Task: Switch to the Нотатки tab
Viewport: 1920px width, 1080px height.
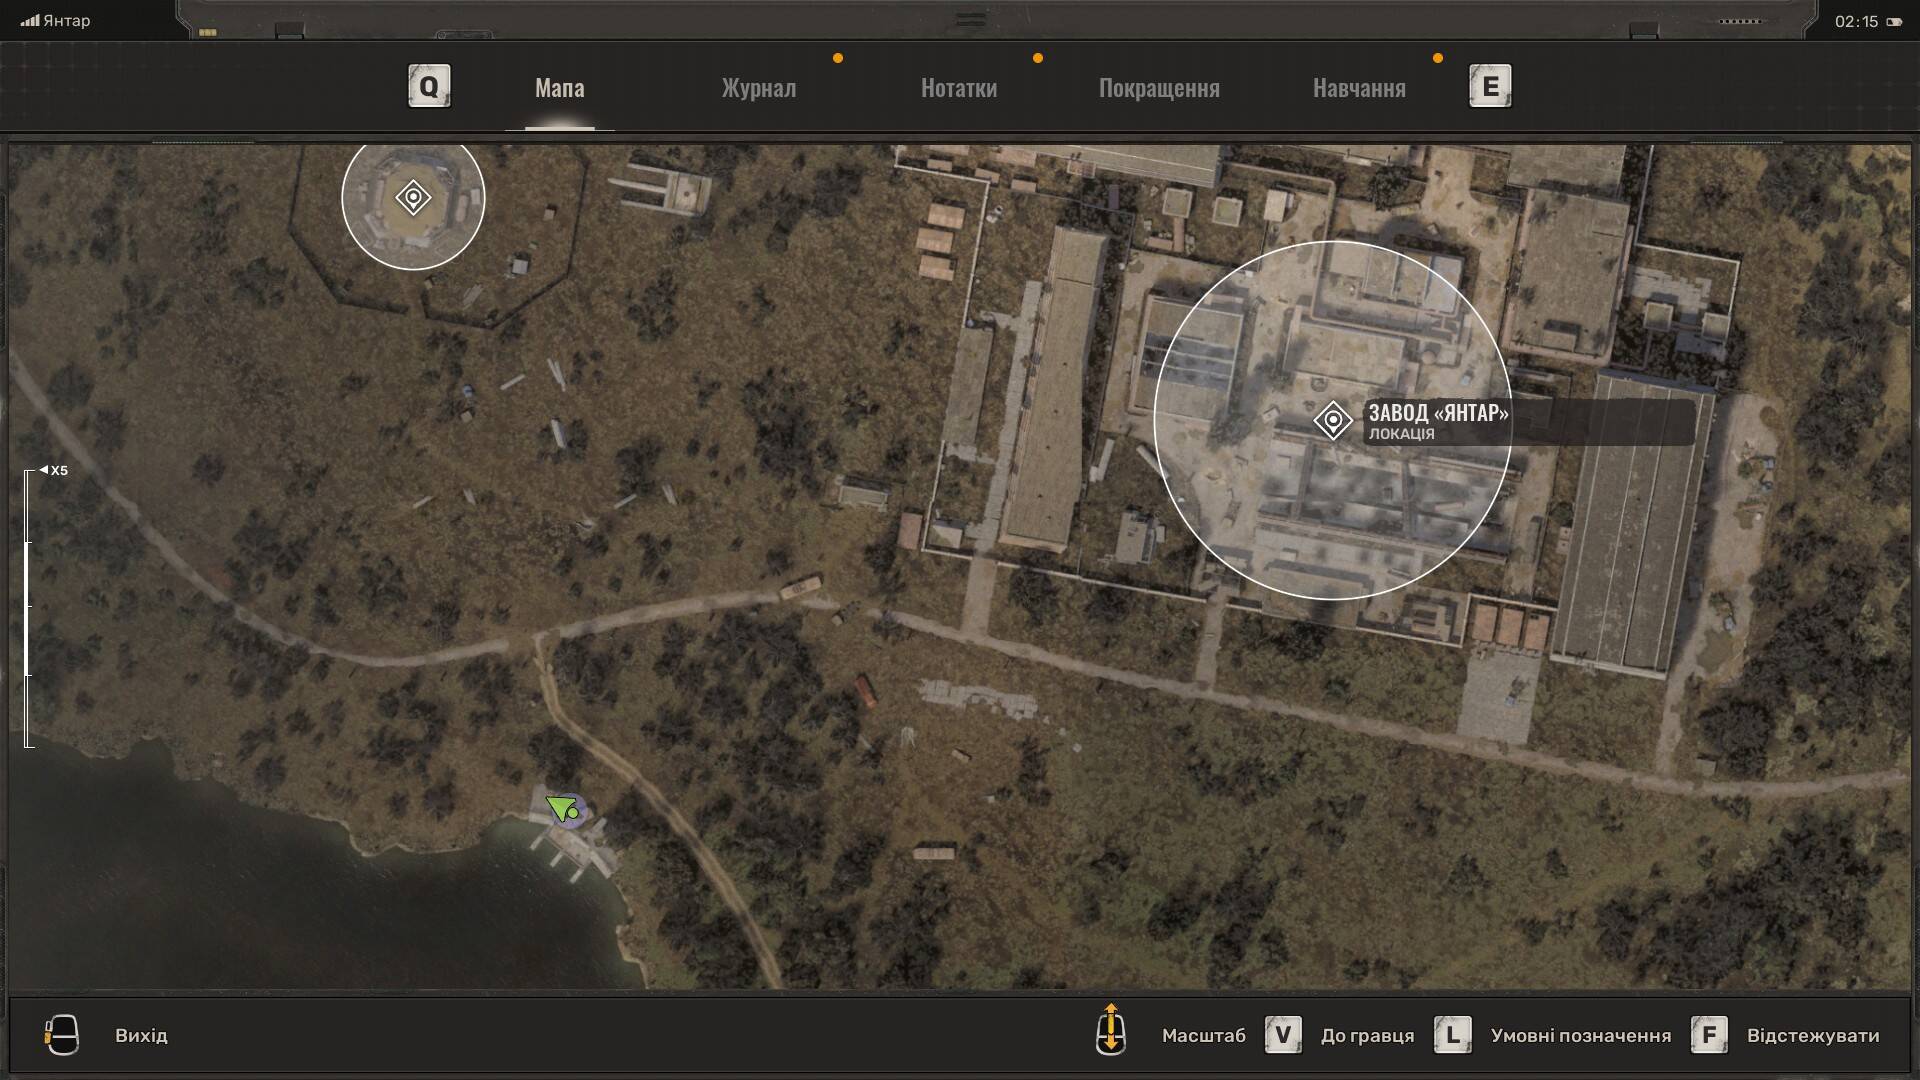Action: point(959,88)
